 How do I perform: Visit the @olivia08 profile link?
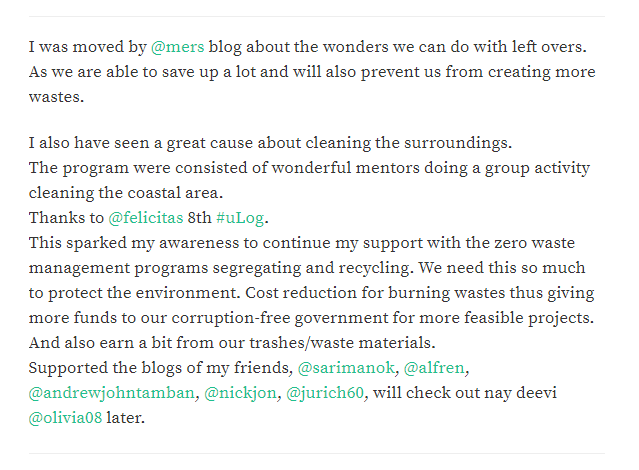point(65,418)
